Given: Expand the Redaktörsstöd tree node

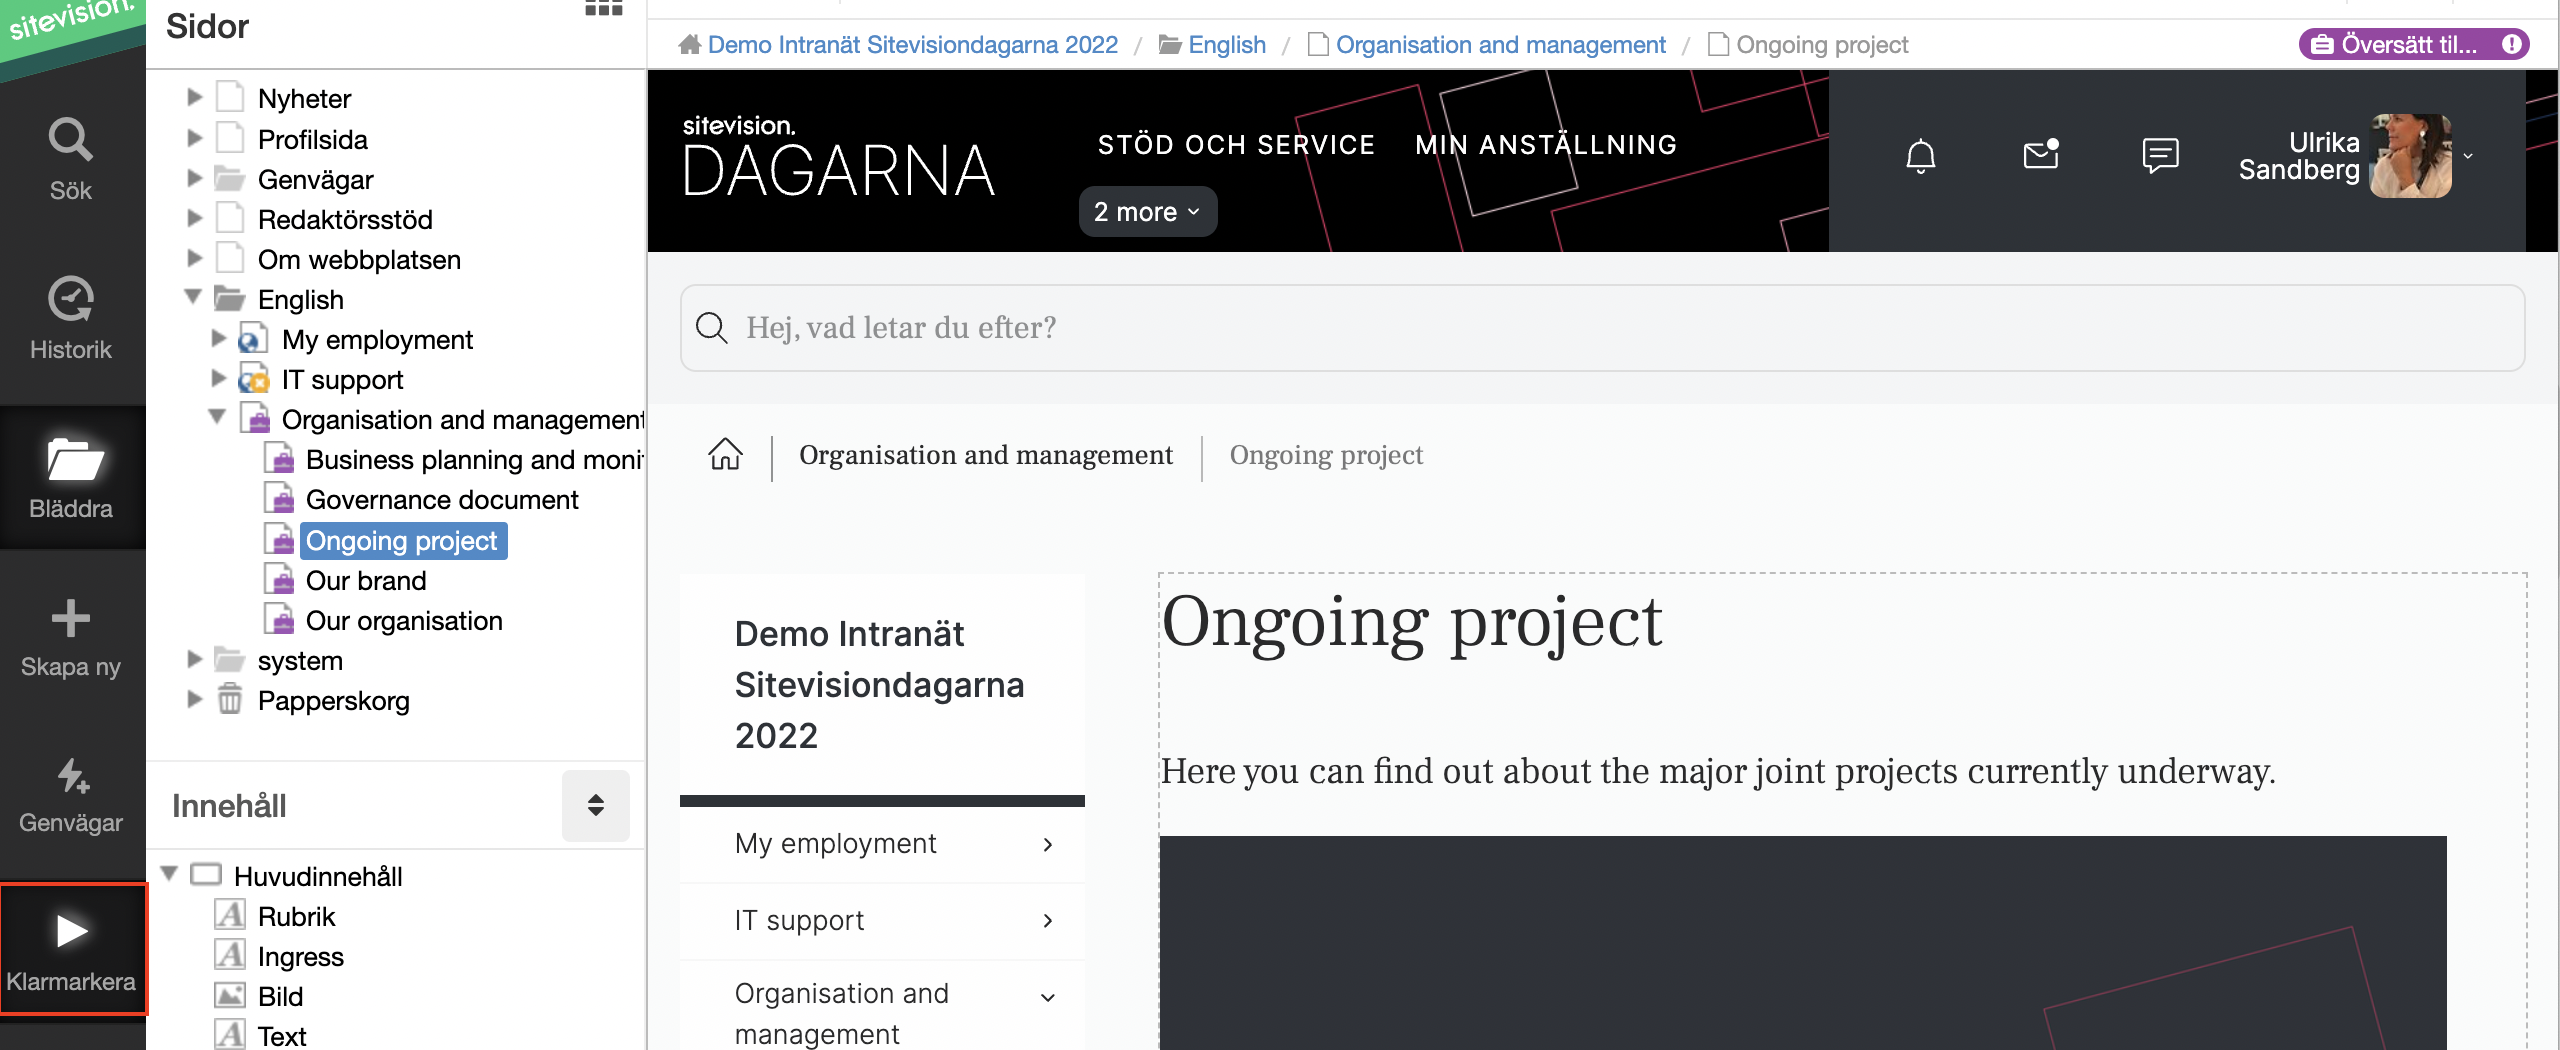Looking at the screenshot, I should tap(195, 218).
